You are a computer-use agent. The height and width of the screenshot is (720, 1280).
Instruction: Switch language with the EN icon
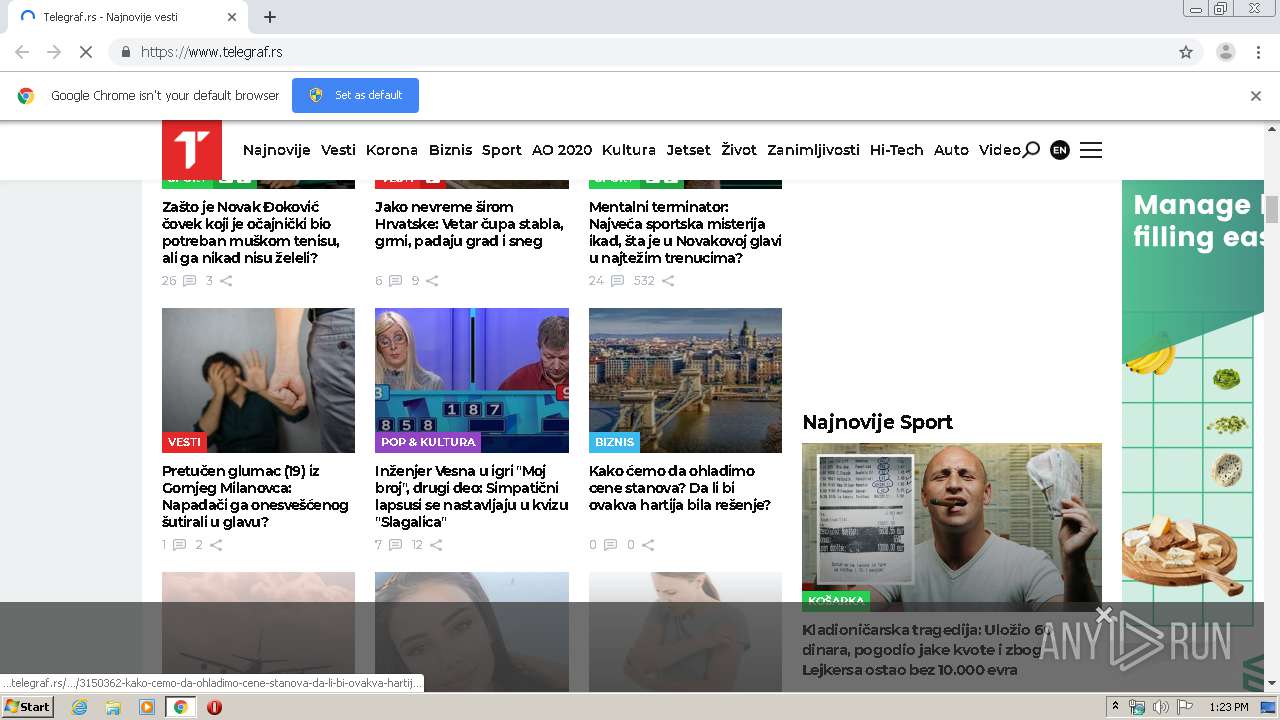(1060, 150)
